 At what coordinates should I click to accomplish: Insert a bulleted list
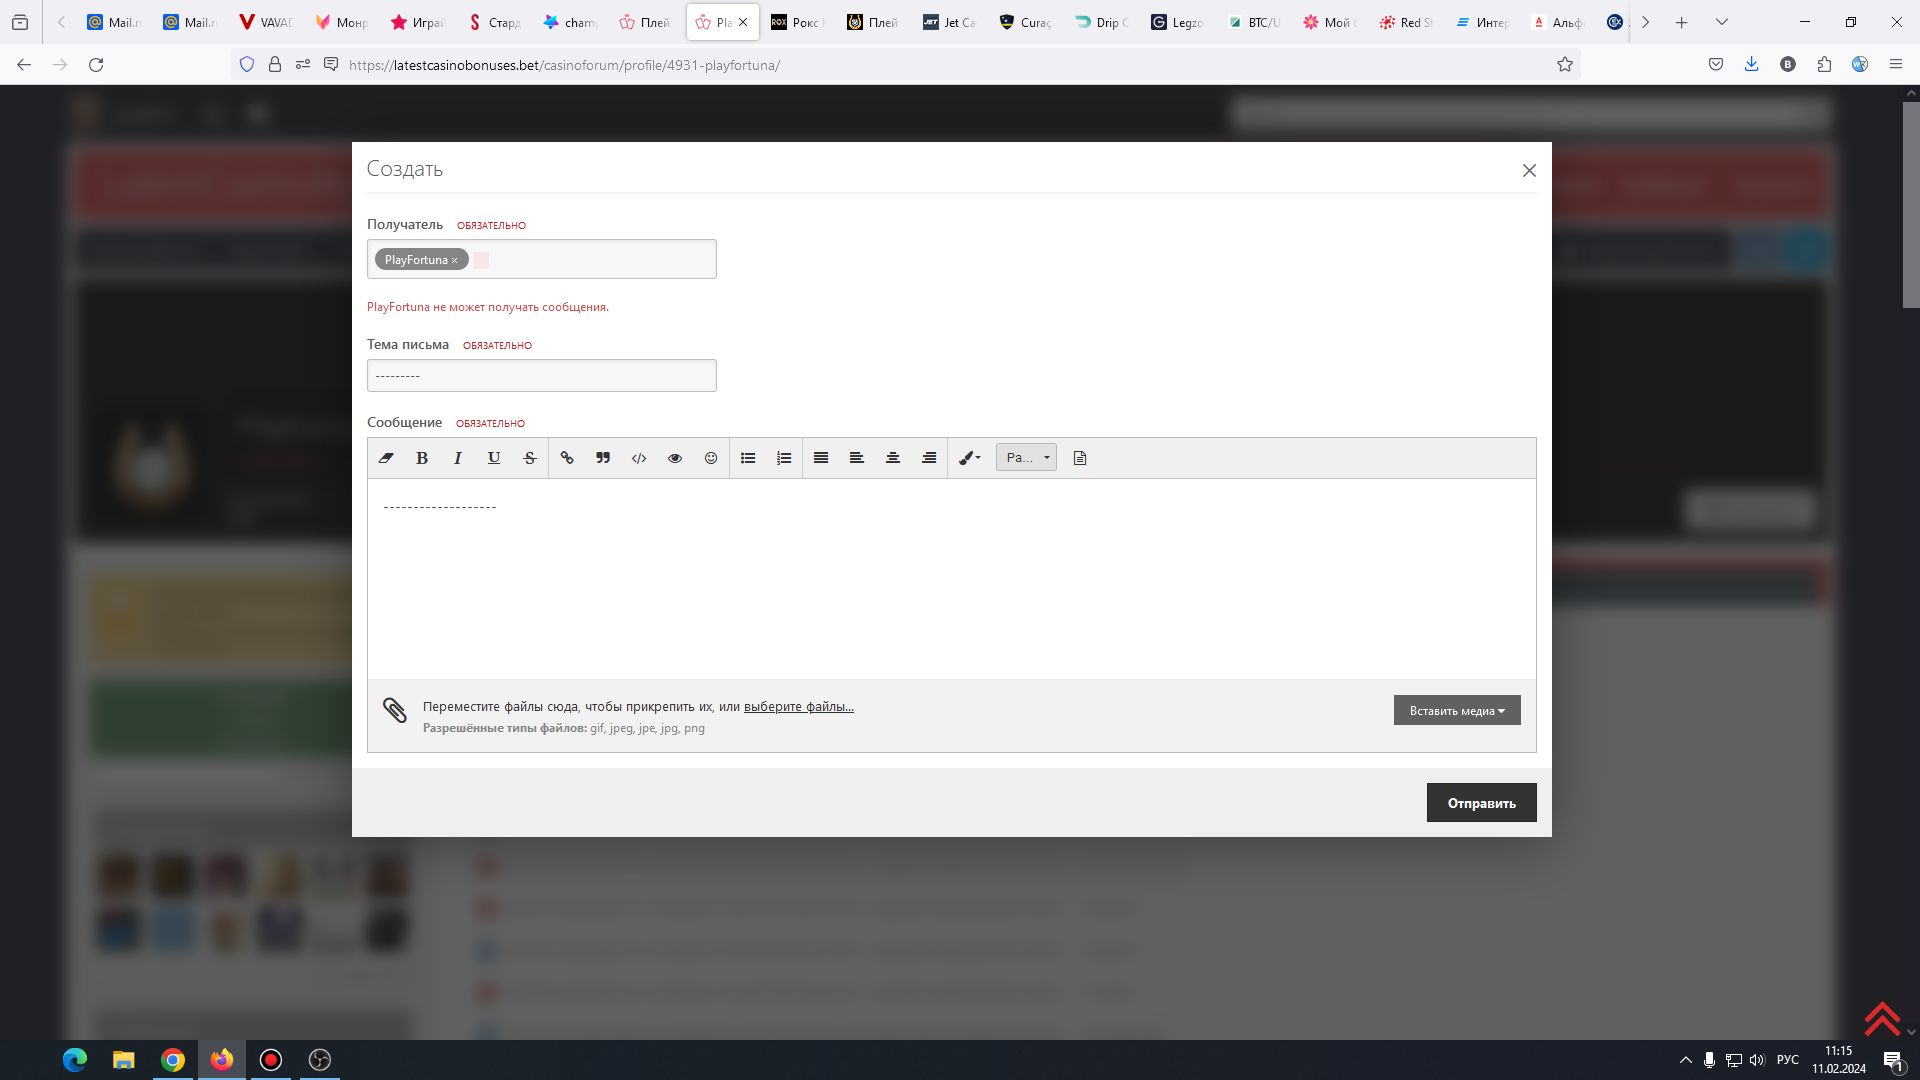point(748,458)
